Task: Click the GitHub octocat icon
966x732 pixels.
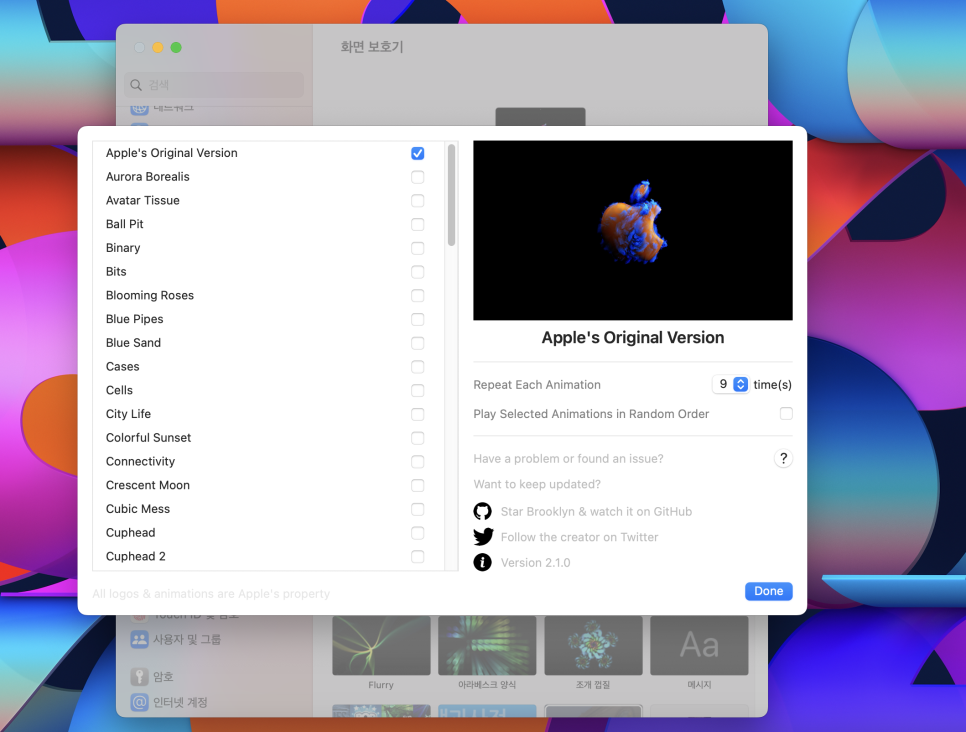Action: pyautogui.click(x=482, y=511)
